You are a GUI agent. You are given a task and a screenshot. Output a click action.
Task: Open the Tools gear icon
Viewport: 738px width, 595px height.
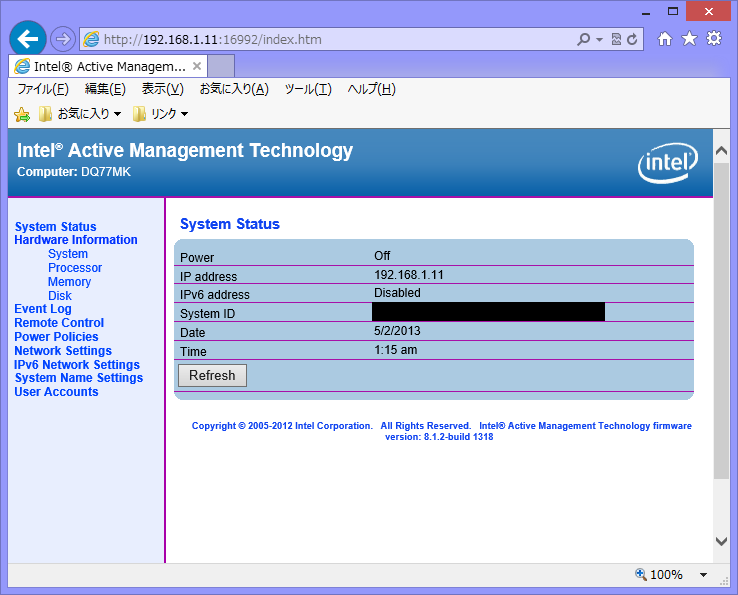click(713, 39)
